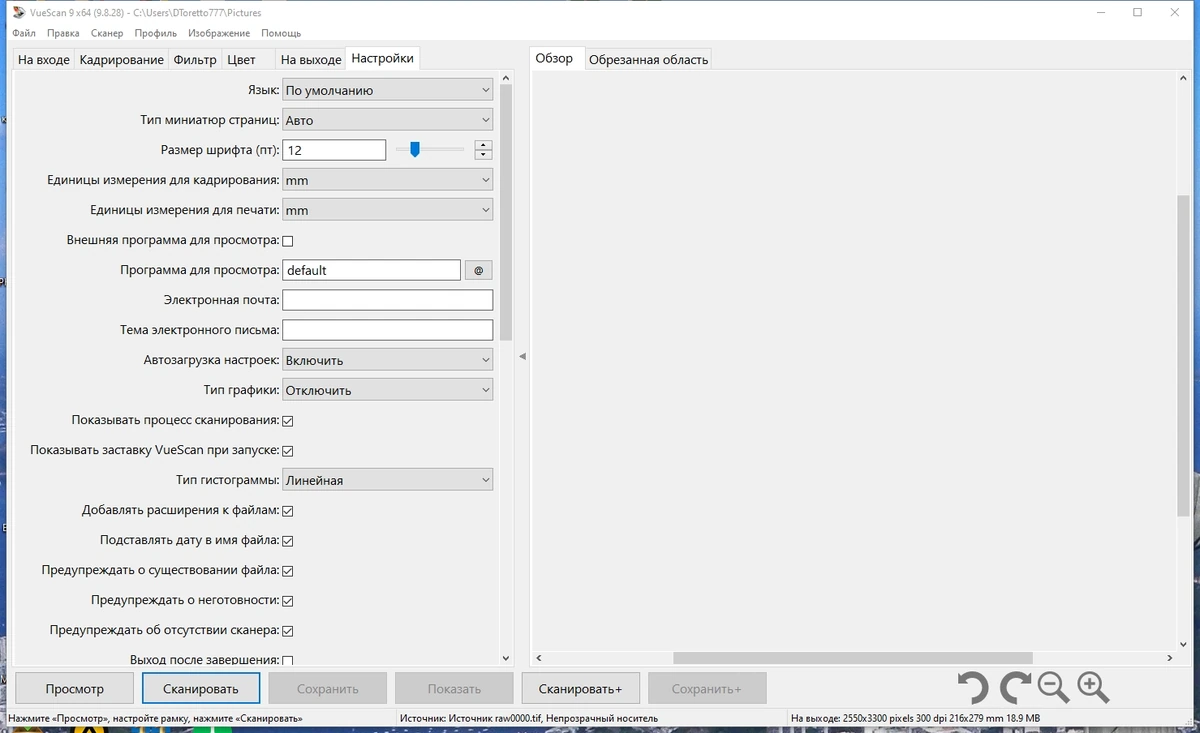Click the VueScan icon in the title bar

click(x=19, y=12)
